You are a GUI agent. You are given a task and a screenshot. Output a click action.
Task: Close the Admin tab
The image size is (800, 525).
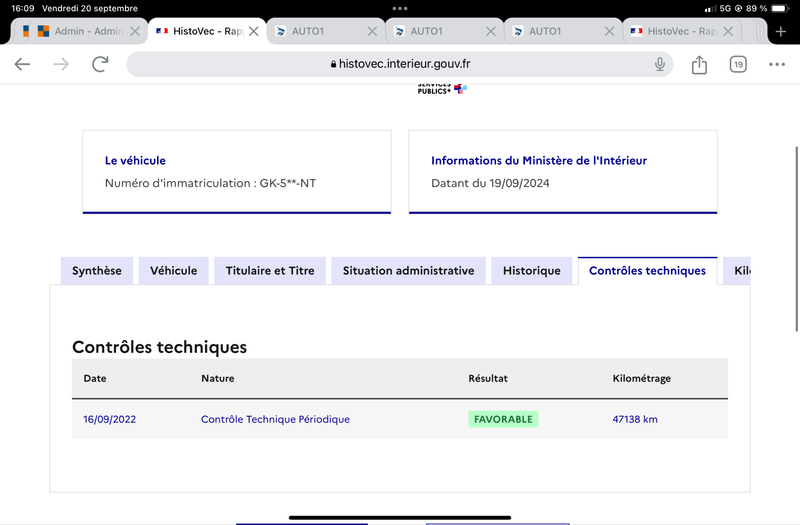click(x=135, y=32)
